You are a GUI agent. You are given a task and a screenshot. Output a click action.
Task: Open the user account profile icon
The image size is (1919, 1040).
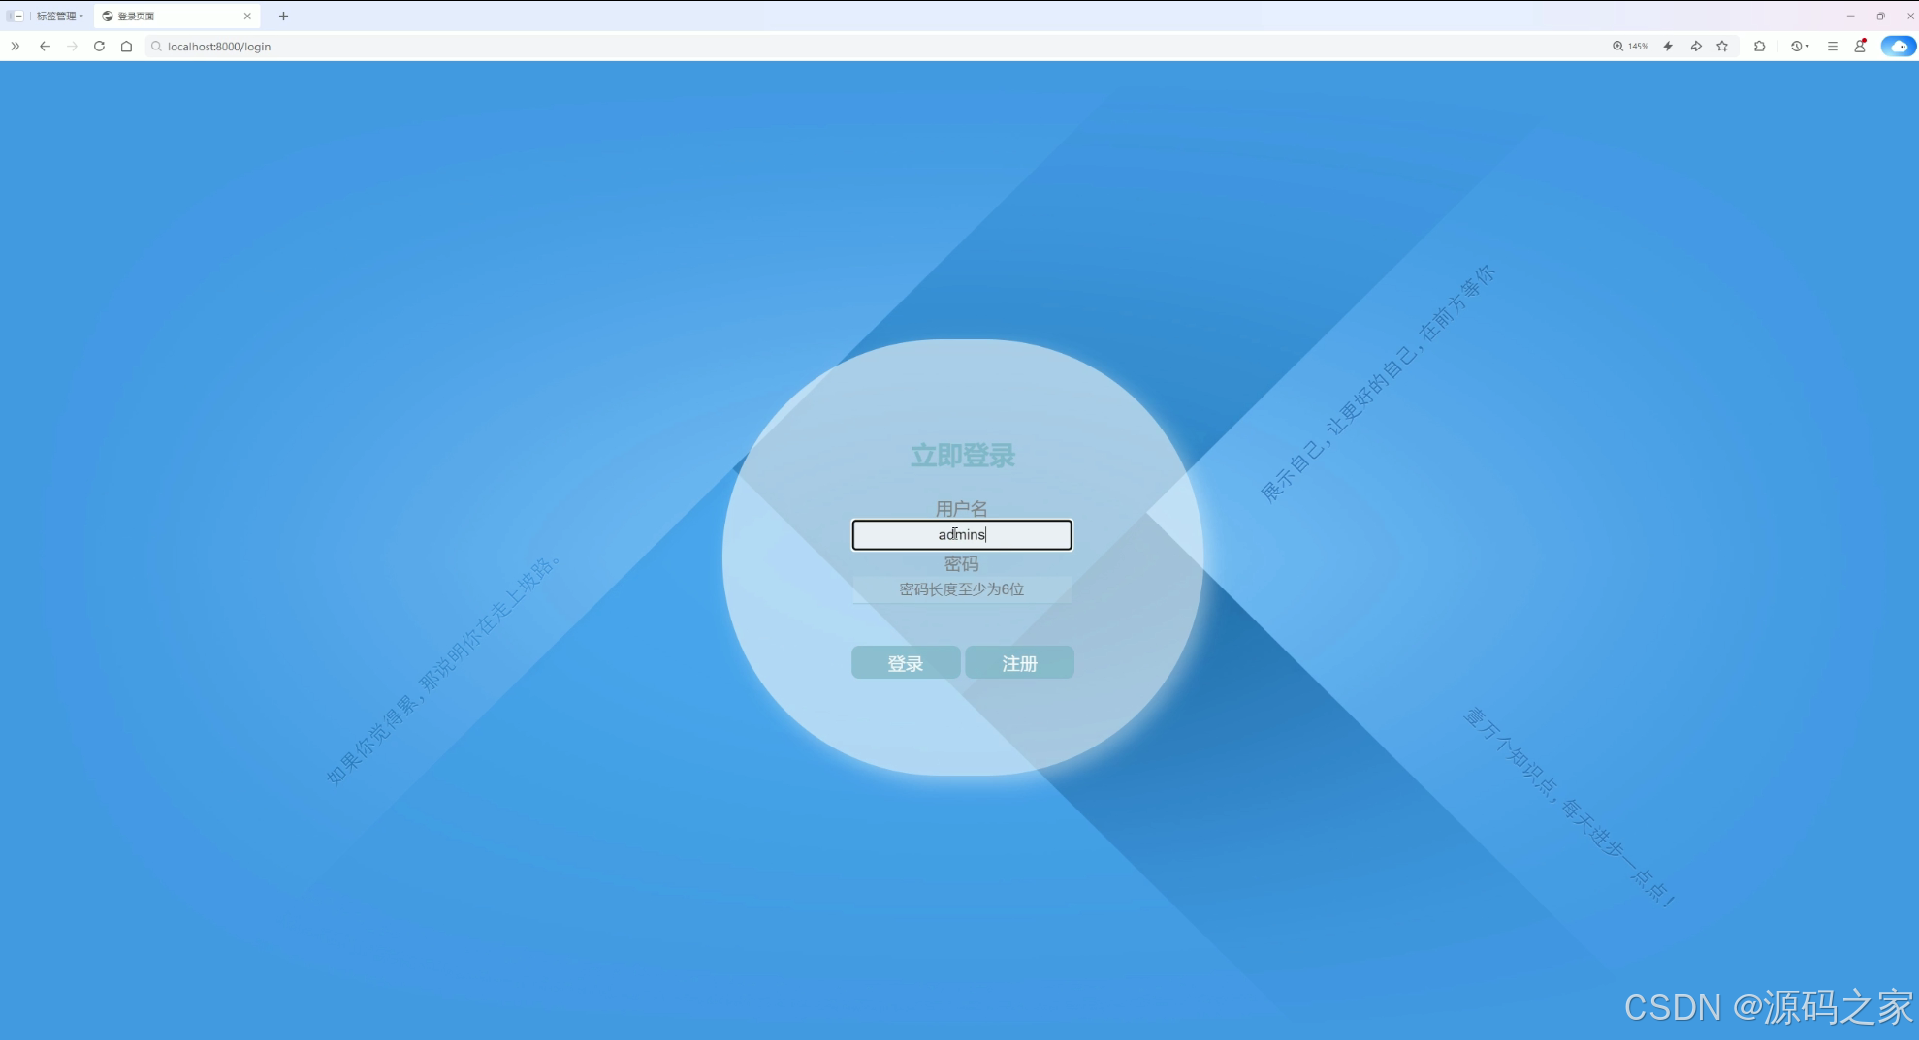1860,46
